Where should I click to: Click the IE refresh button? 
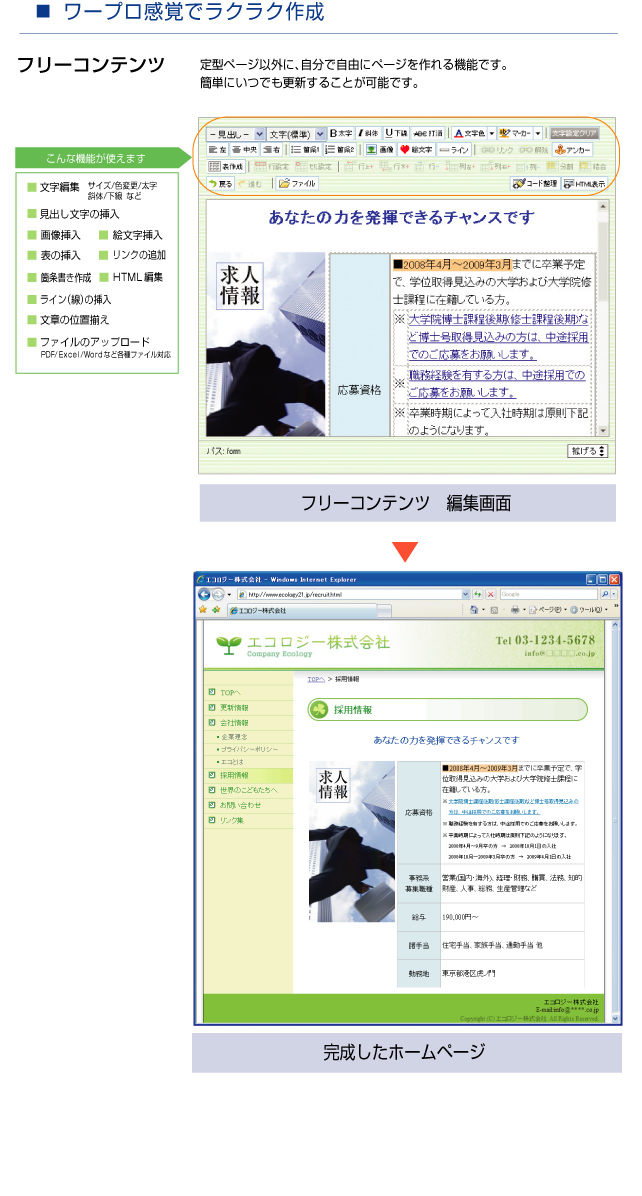(x=477, y=594)
